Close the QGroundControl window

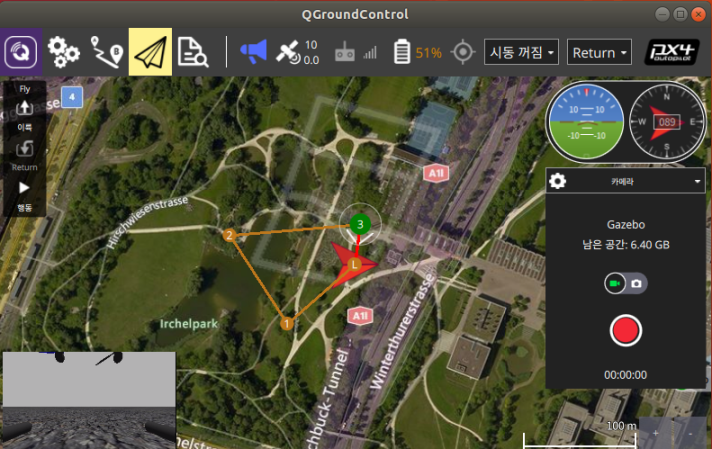[x=698, y=15]
